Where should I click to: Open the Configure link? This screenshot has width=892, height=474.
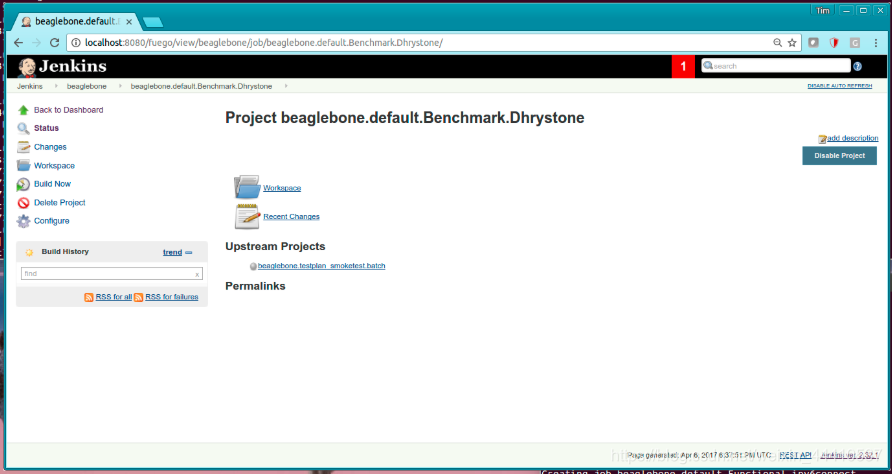coord(52,221)
